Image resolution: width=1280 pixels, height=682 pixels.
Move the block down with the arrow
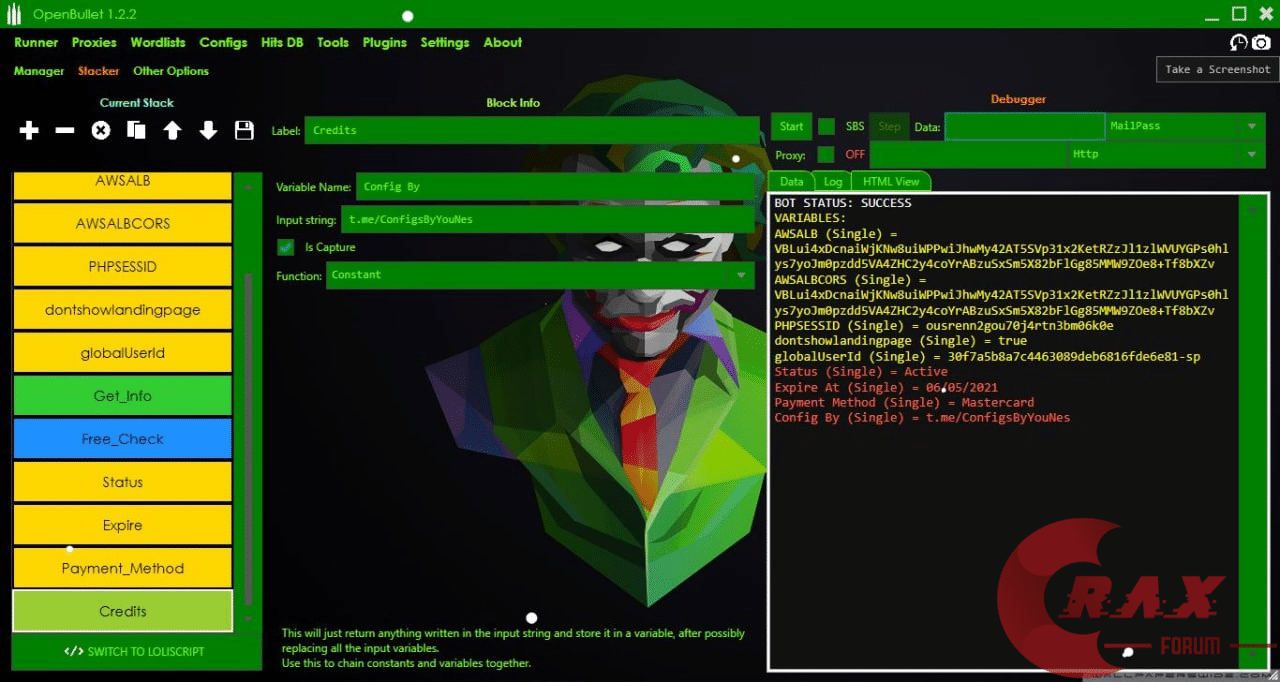click(x=208, y=130)
